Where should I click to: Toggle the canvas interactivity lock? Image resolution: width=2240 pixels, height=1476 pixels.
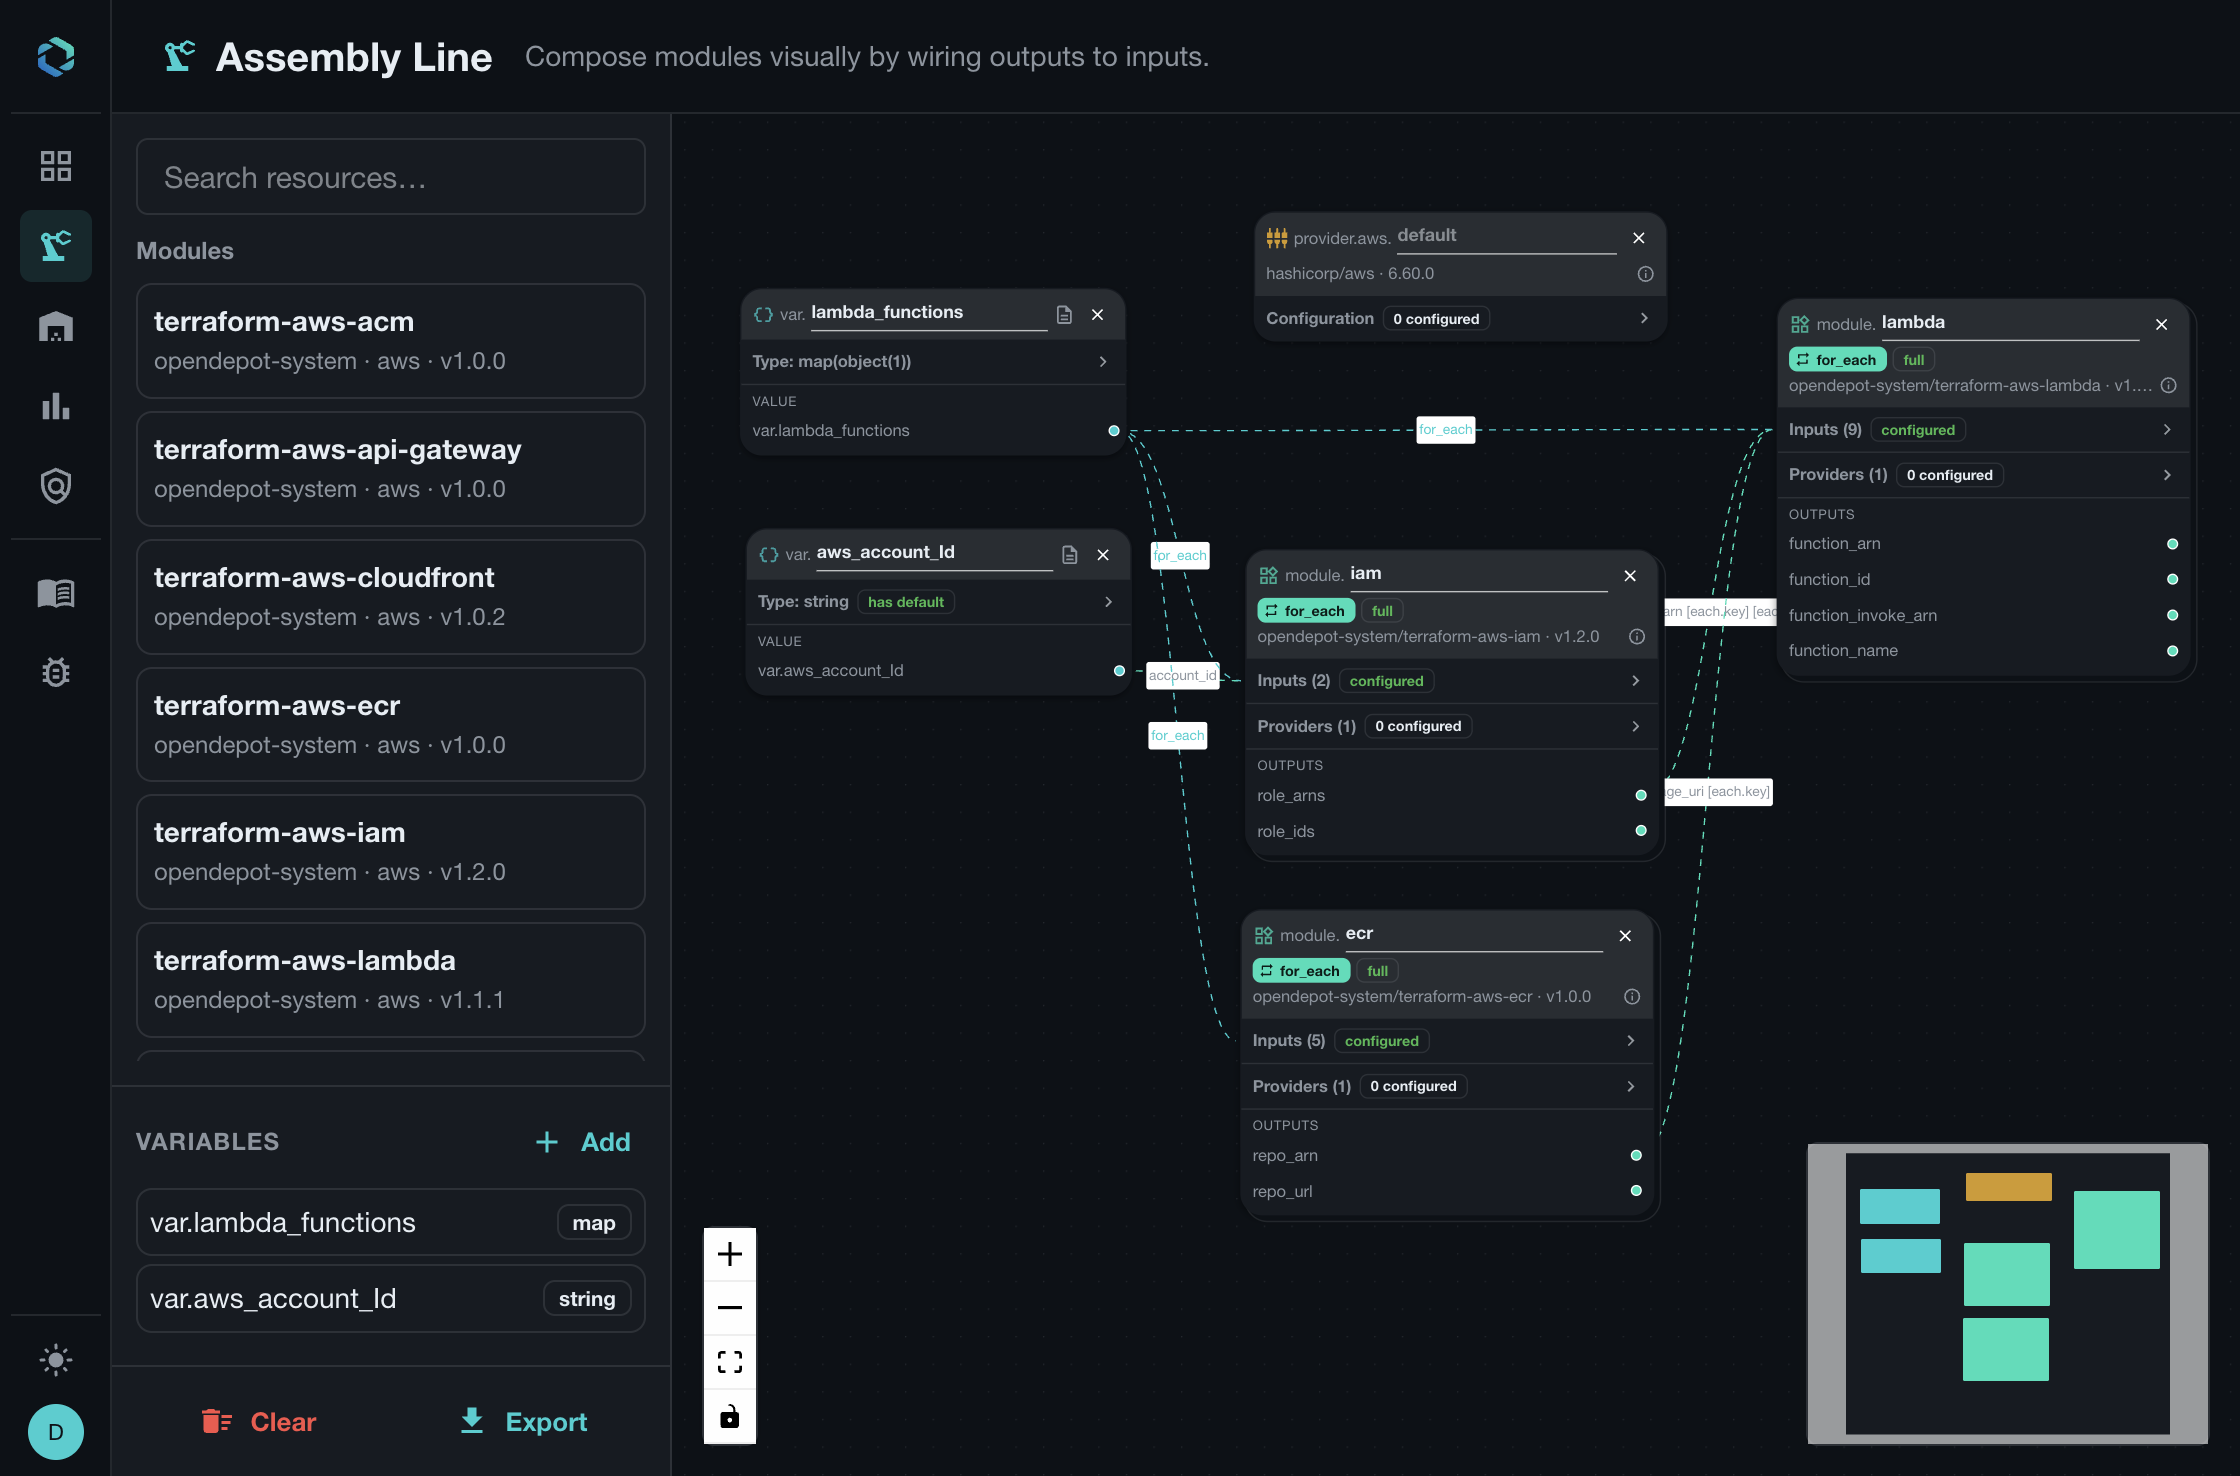(x=730, y=1416)
